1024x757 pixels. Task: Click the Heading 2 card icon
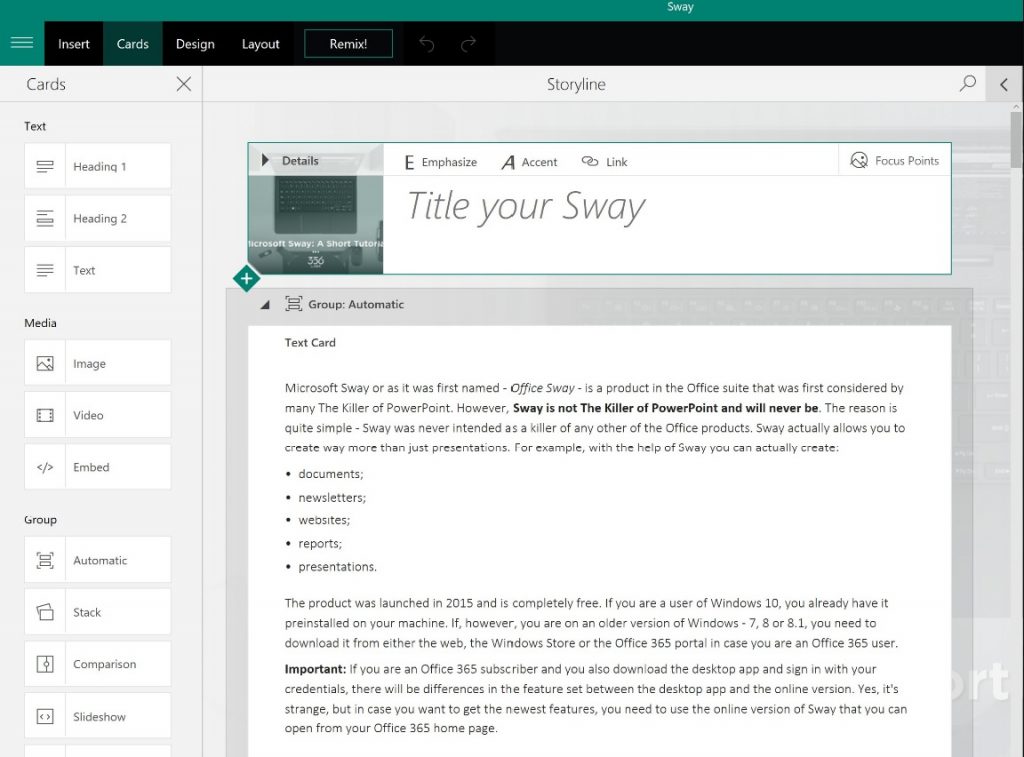(x=45, y=218)
